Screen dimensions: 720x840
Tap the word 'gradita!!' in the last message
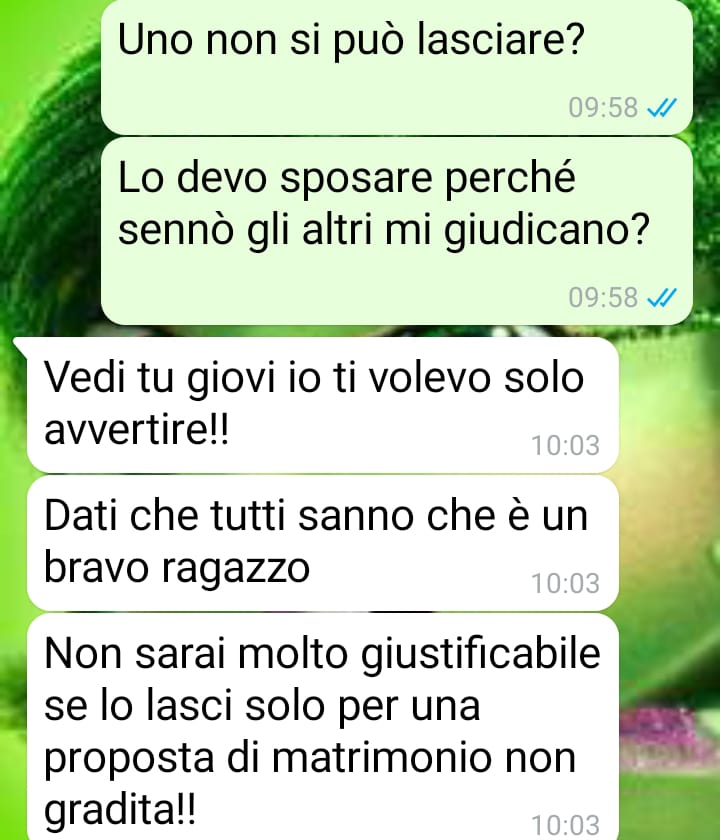(x=120, y=809)
